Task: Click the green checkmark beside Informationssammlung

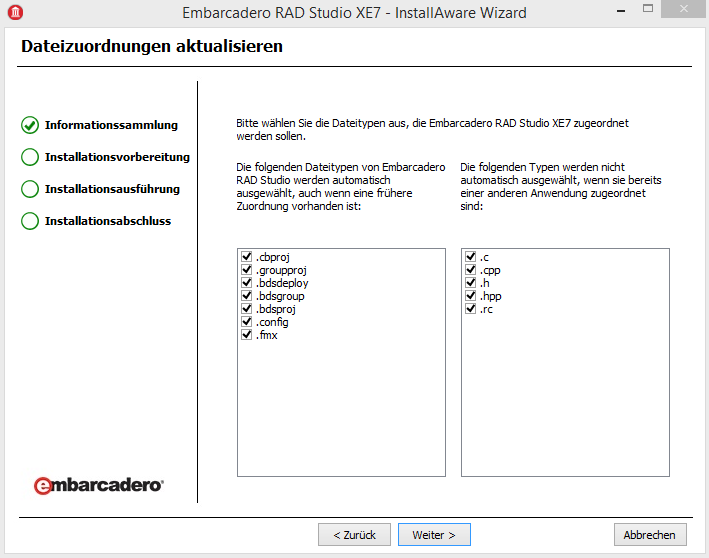Action: coord(30,125)
